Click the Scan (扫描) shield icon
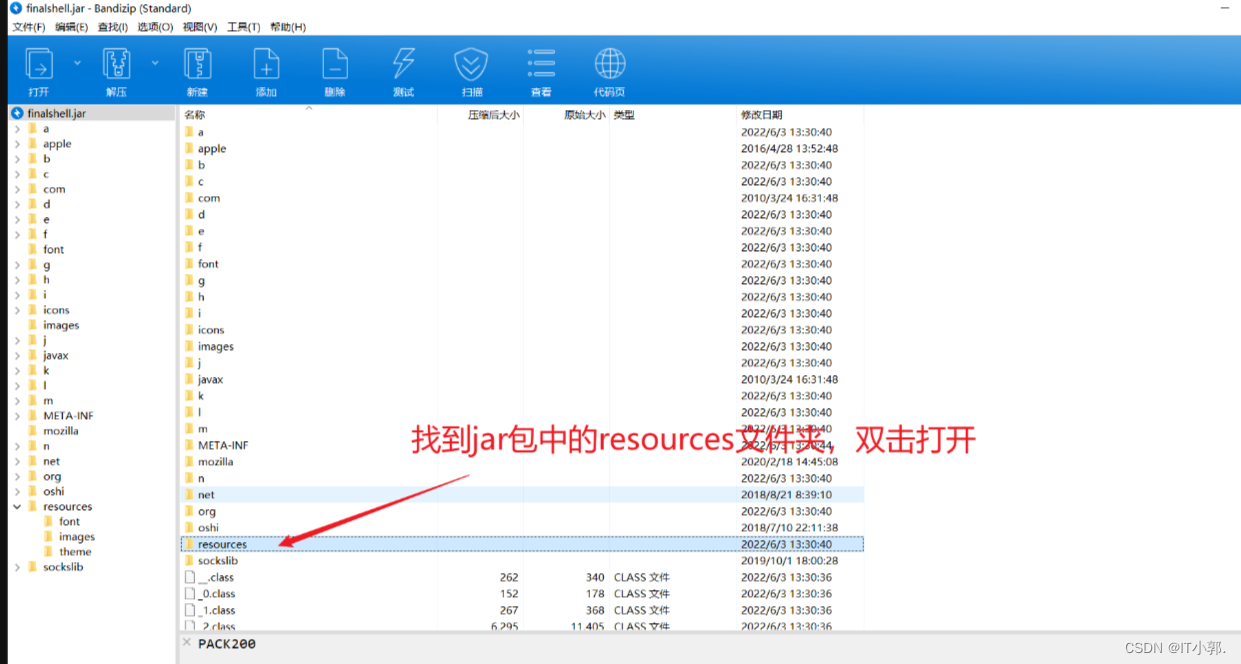 (471, 66)
